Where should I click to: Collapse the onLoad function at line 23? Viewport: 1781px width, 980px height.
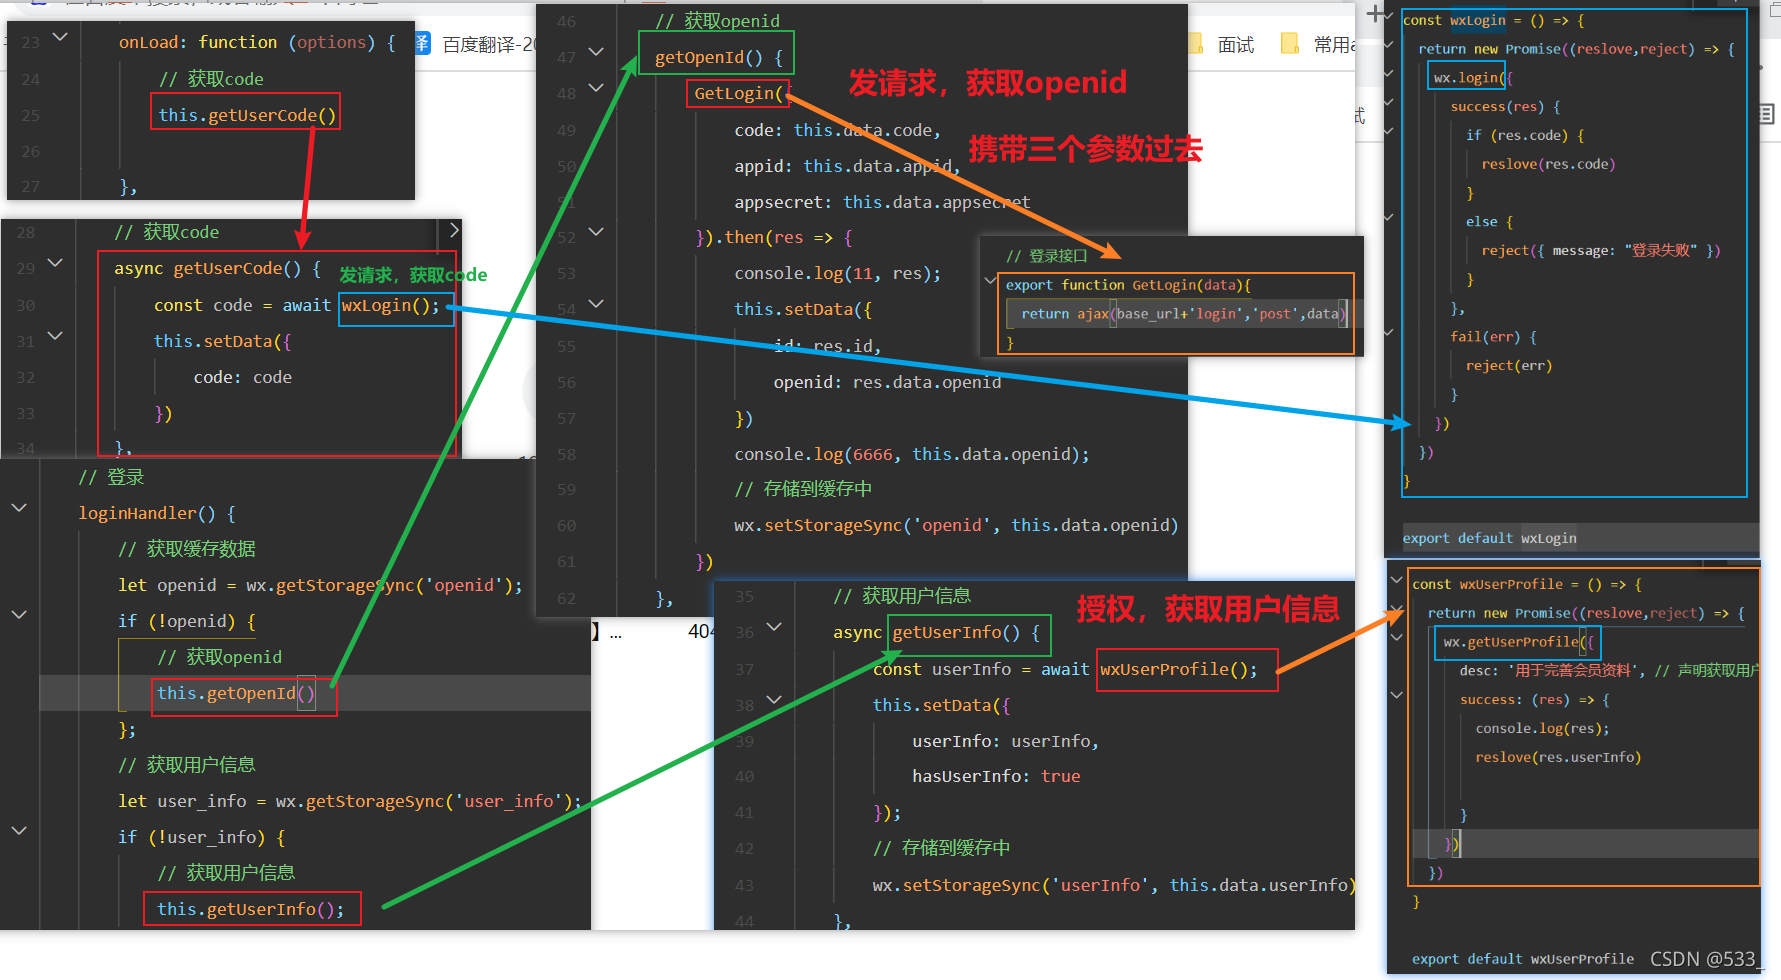60,37
